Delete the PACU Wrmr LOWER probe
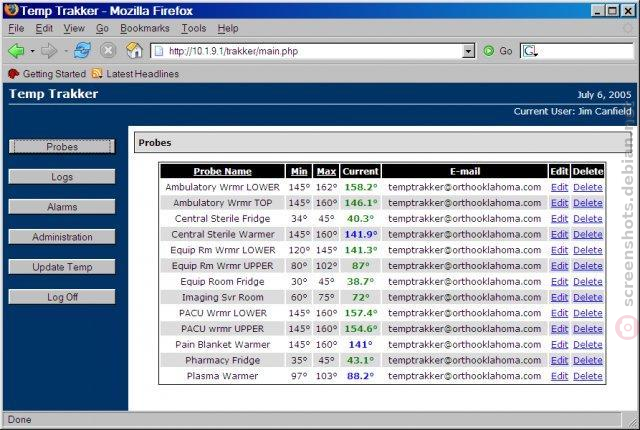 (x=588, y=313)
